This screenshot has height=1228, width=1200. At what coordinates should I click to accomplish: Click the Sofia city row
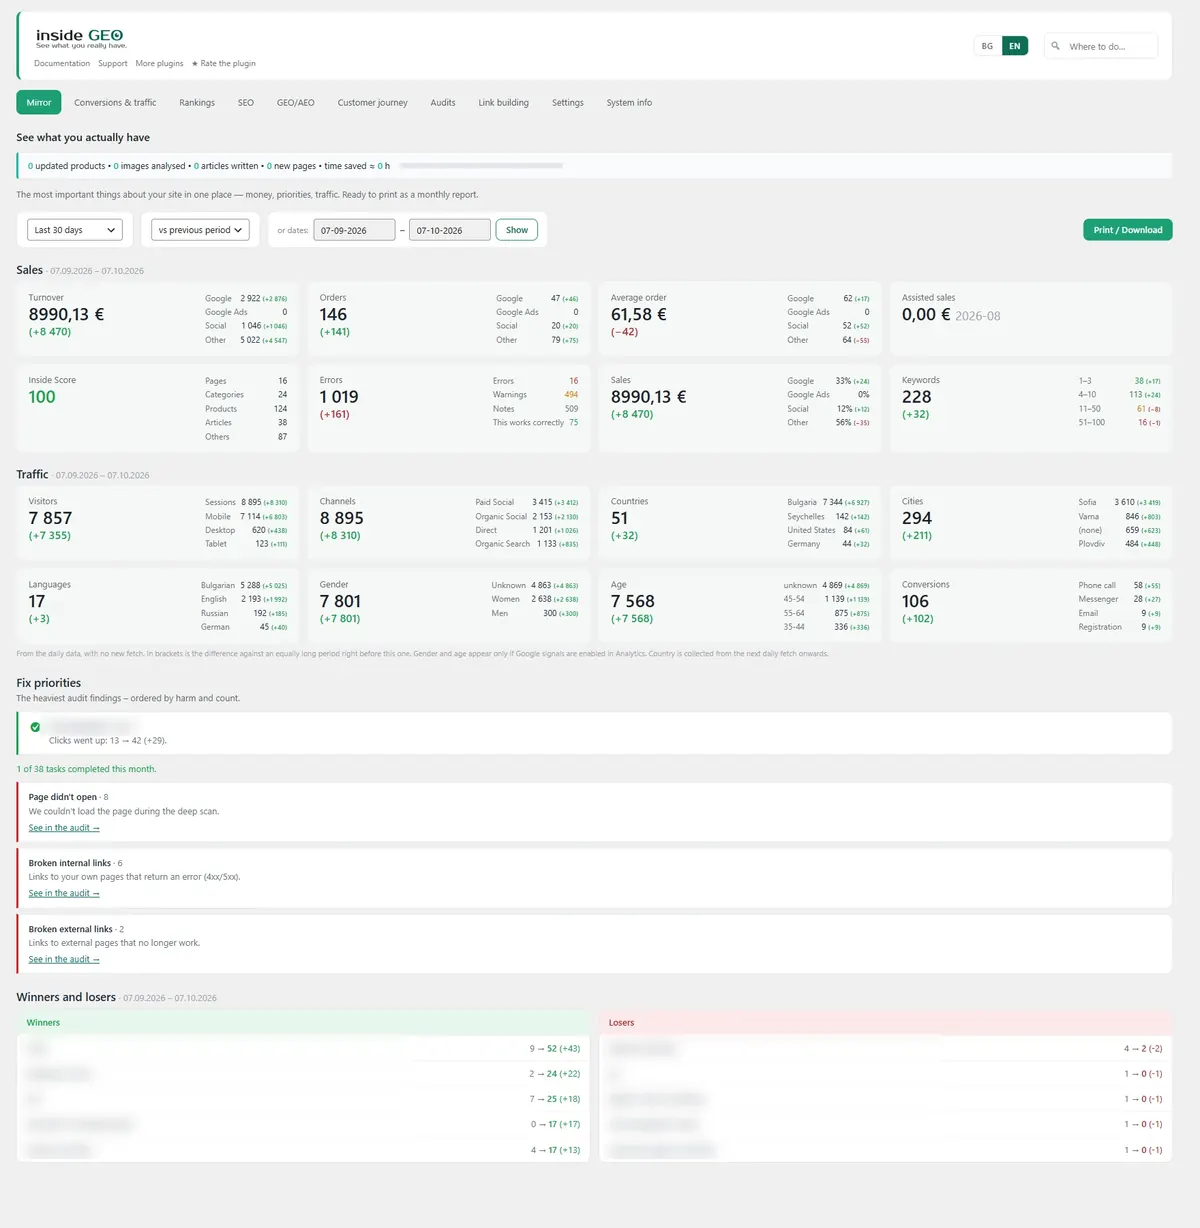click(x=1119, y=502)
